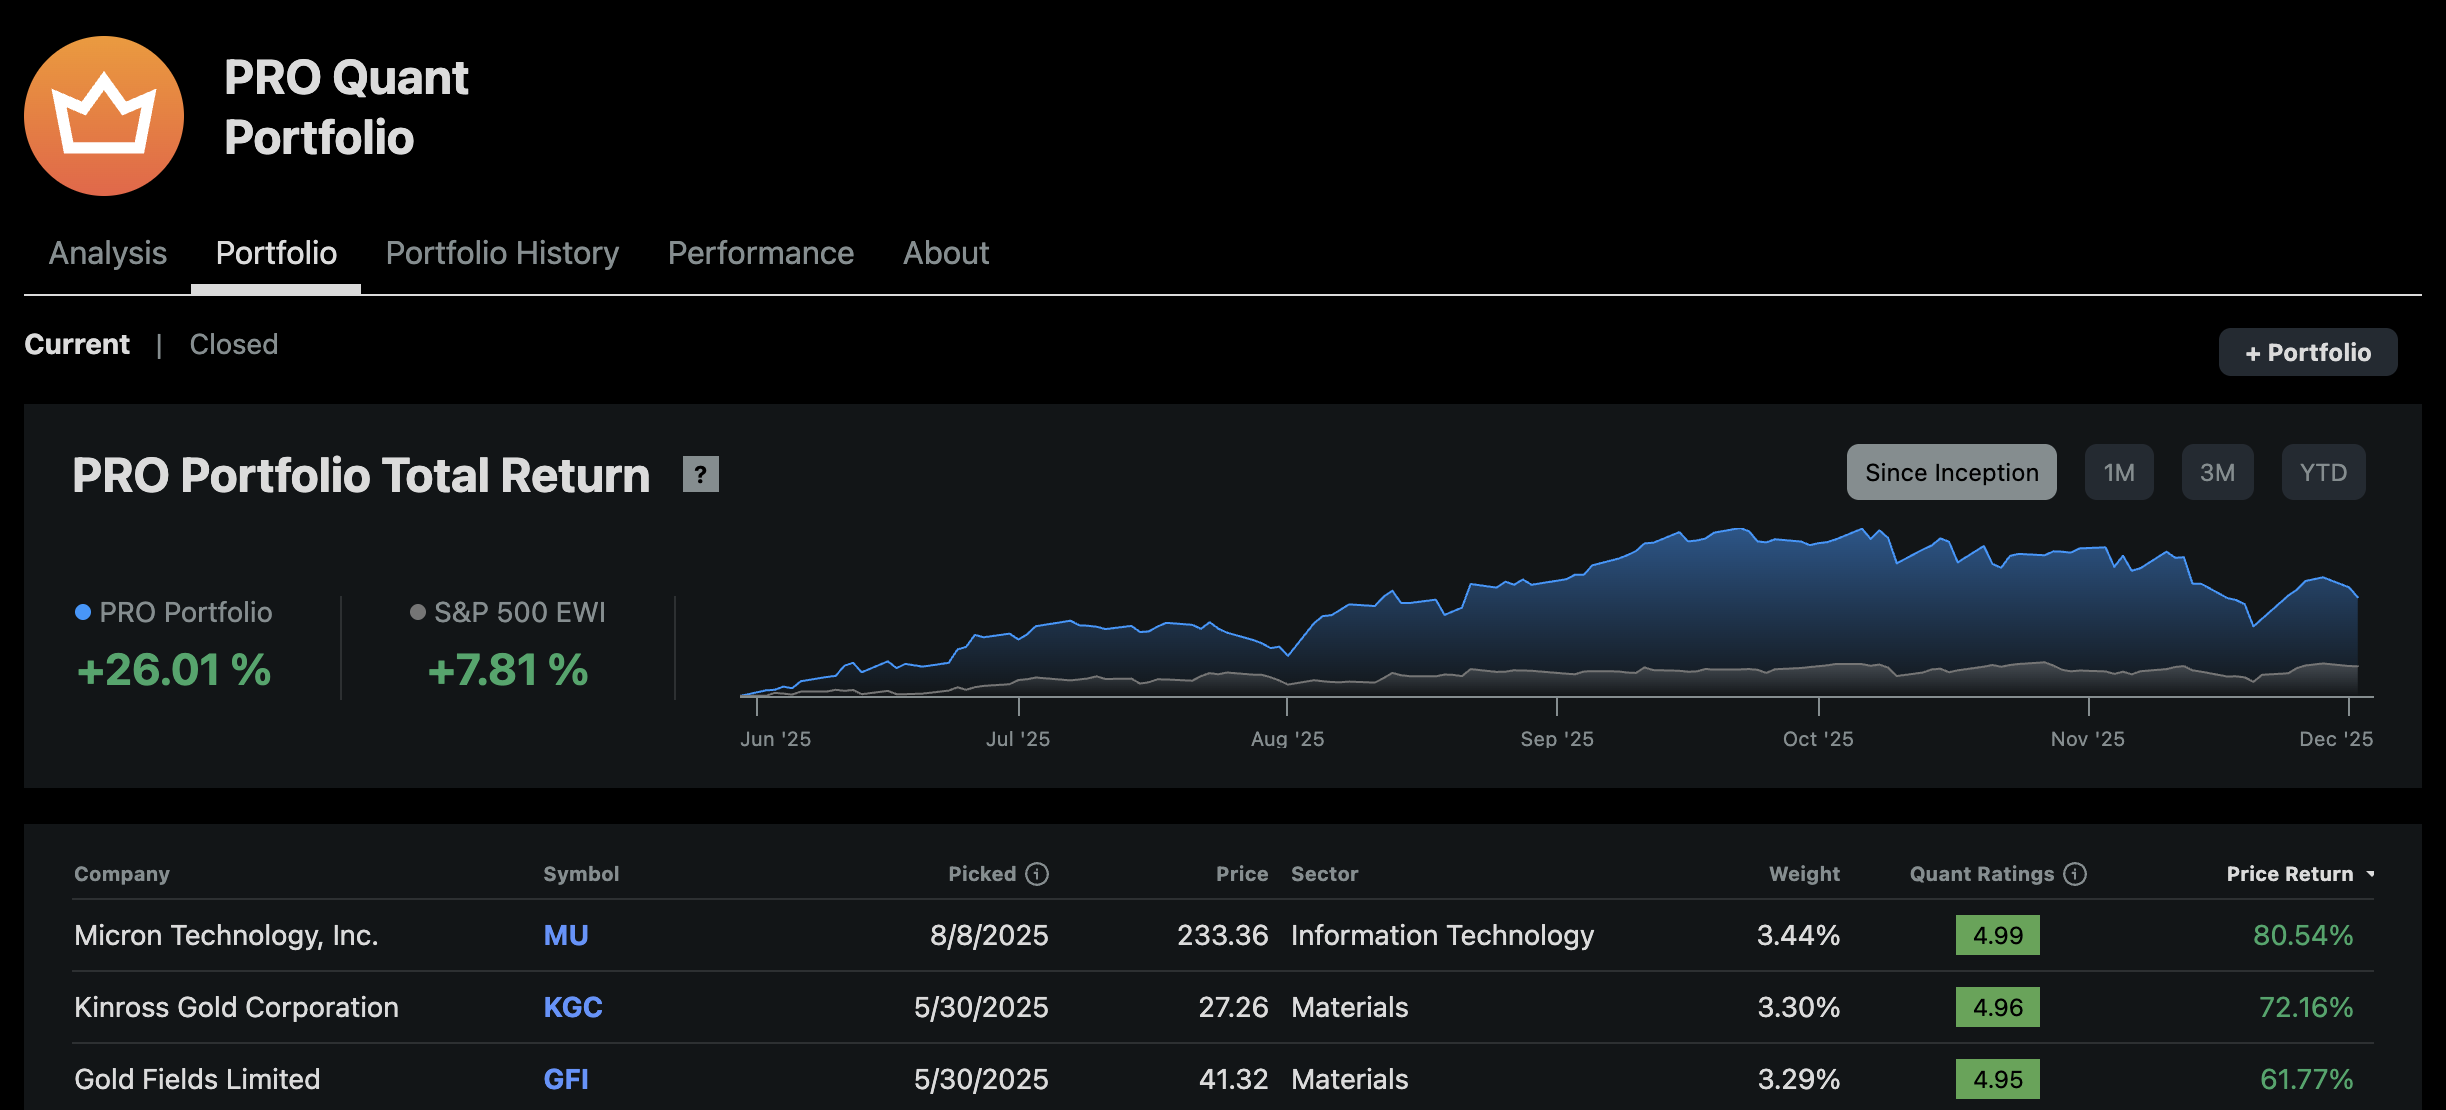
Task: Click the blue PRO Portfolio legend dot
Action: tap(83, 612)
